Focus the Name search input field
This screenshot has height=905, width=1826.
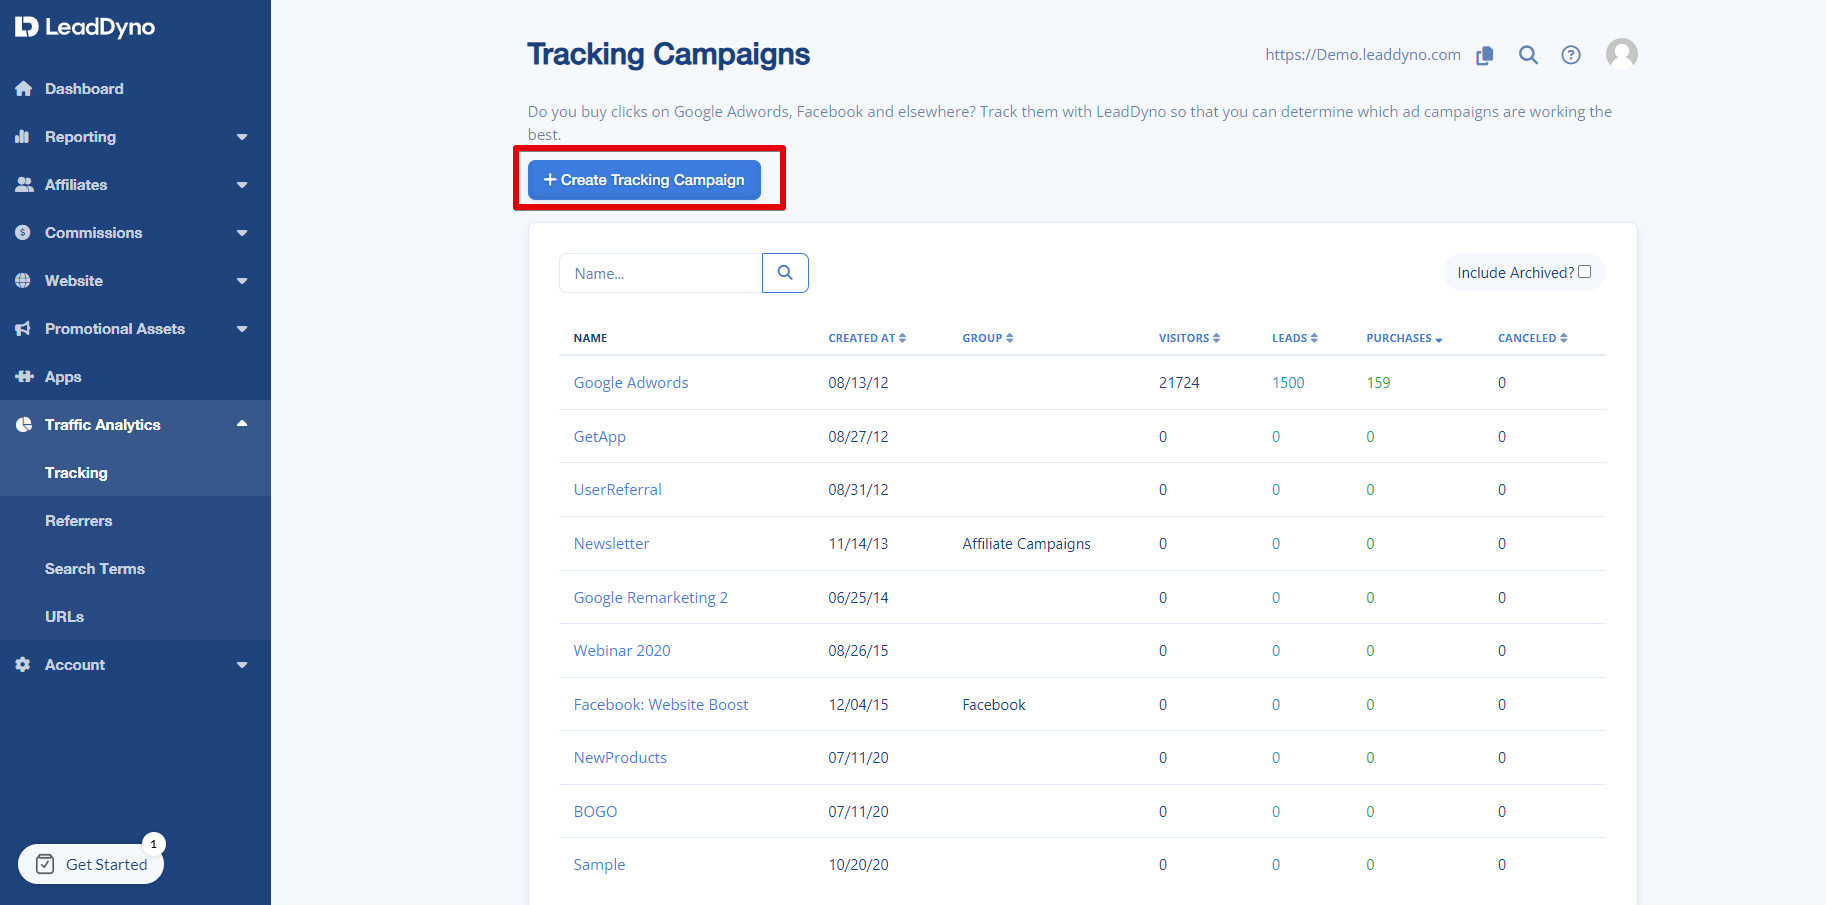pos(661,273)
